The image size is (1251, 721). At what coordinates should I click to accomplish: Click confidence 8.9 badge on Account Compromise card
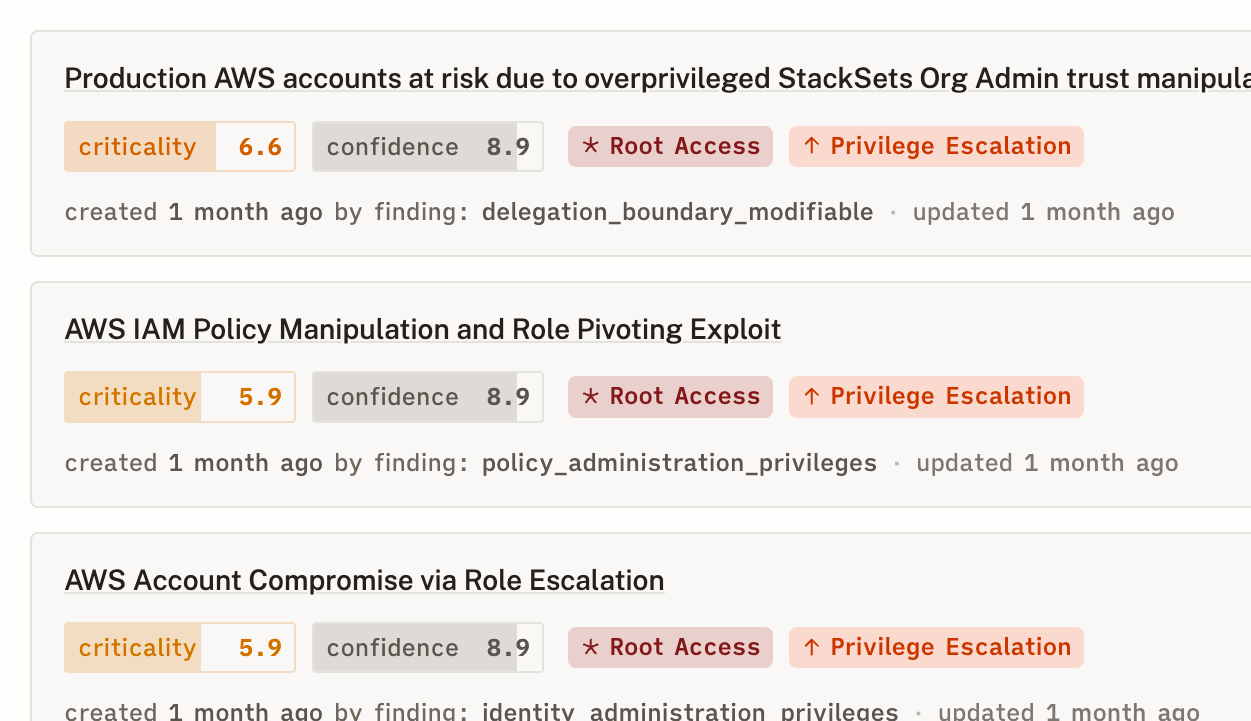coord(427,648)
